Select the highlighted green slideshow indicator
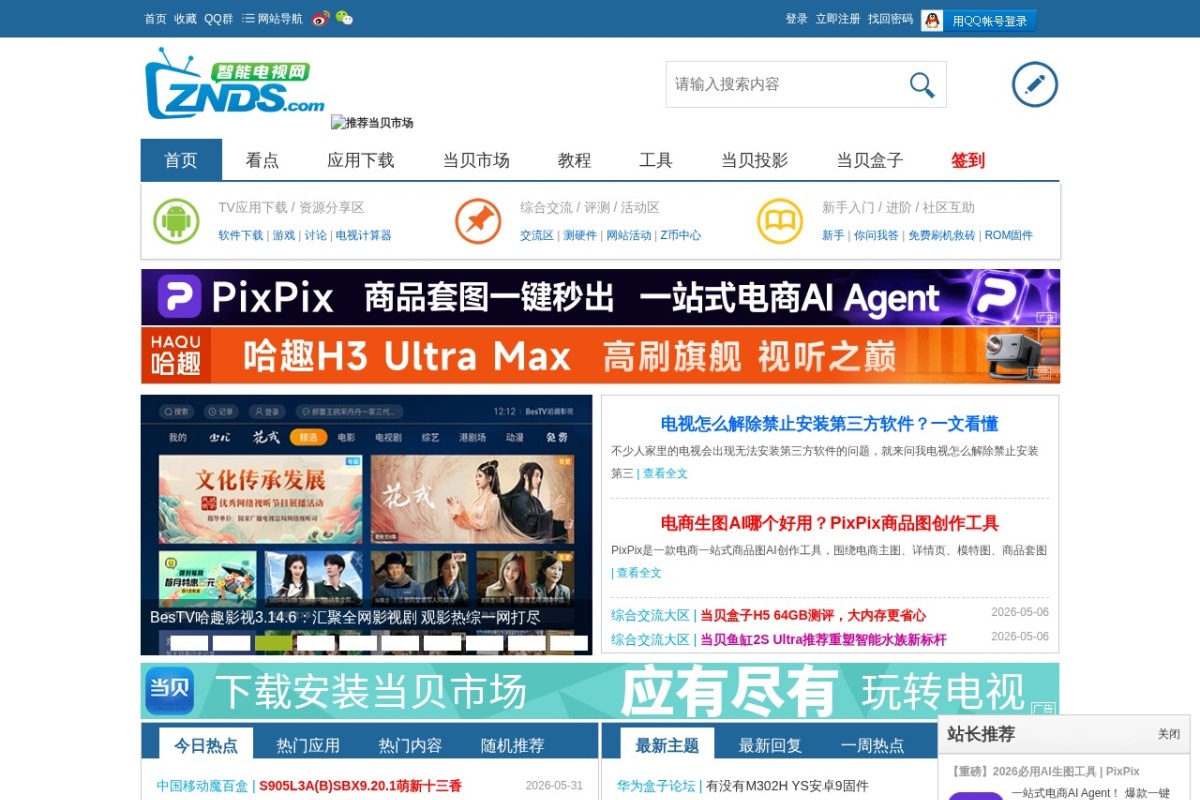 [274, 643]
